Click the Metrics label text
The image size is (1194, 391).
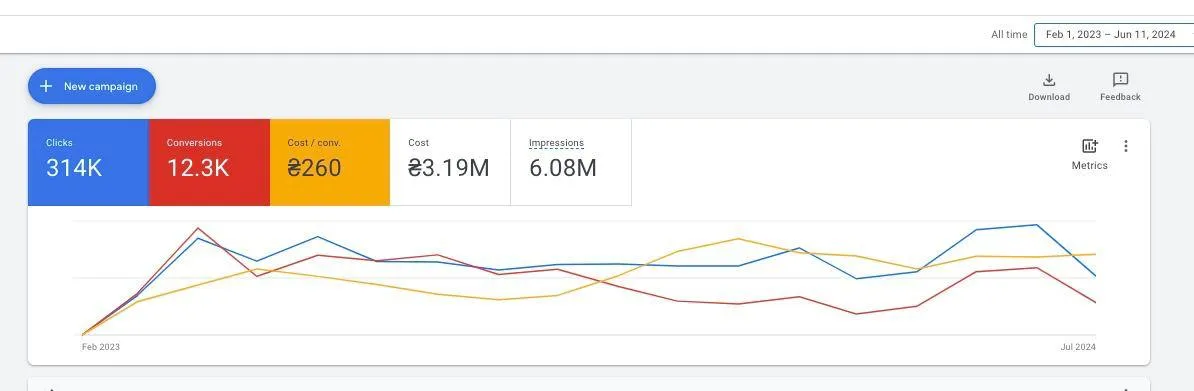click(1090, 165)
